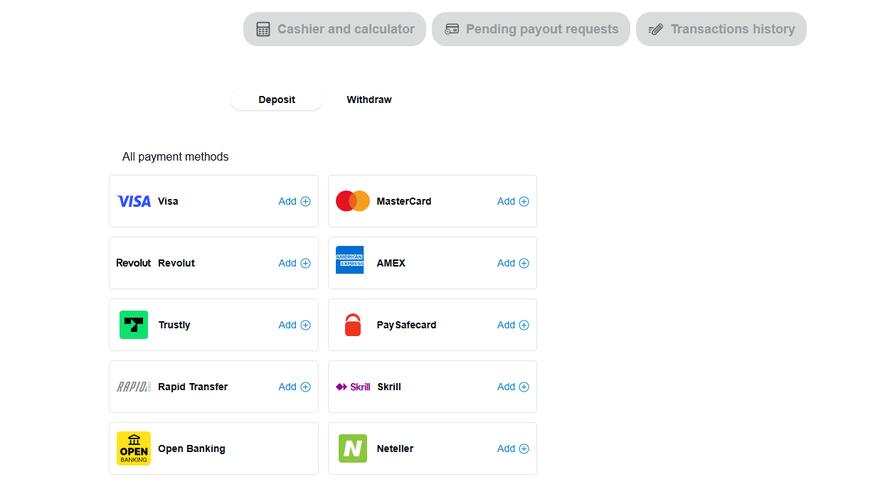
Task: Add Trustly payment method
Action: click(294, 325)
